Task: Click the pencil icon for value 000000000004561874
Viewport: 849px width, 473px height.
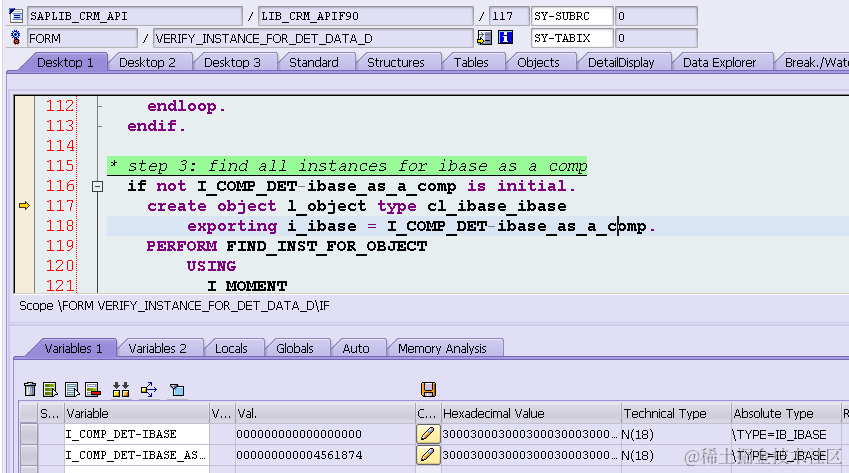Action: click(427, 455)
